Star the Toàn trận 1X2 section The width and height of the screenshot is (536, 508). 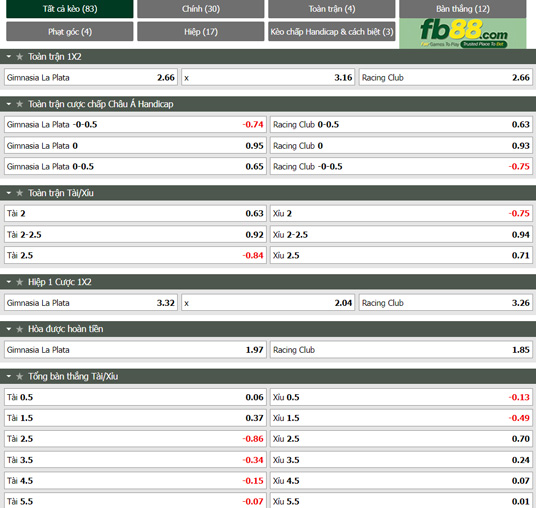point(19,57)
